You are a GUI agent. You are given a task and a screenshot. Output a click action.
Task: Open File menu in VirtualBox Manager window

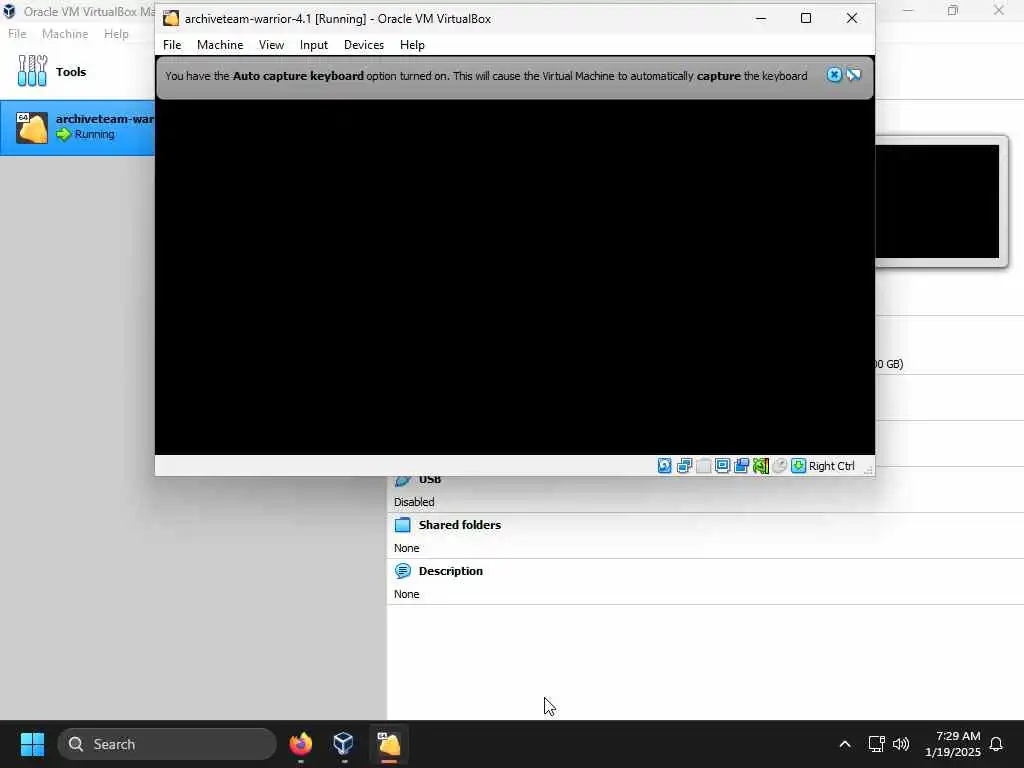click(x=17, y=34)
